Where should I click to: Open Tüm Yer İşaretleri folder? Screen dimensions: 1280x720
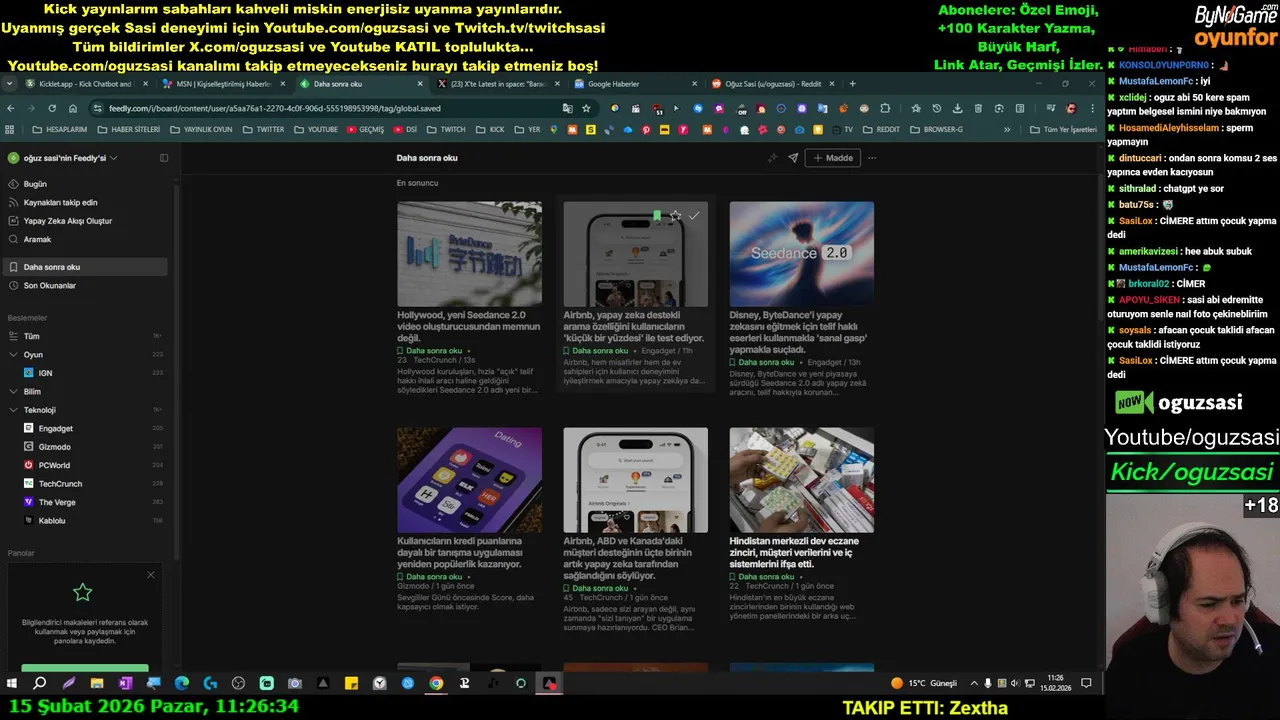pyautogui.click(x=1064, y=129)
